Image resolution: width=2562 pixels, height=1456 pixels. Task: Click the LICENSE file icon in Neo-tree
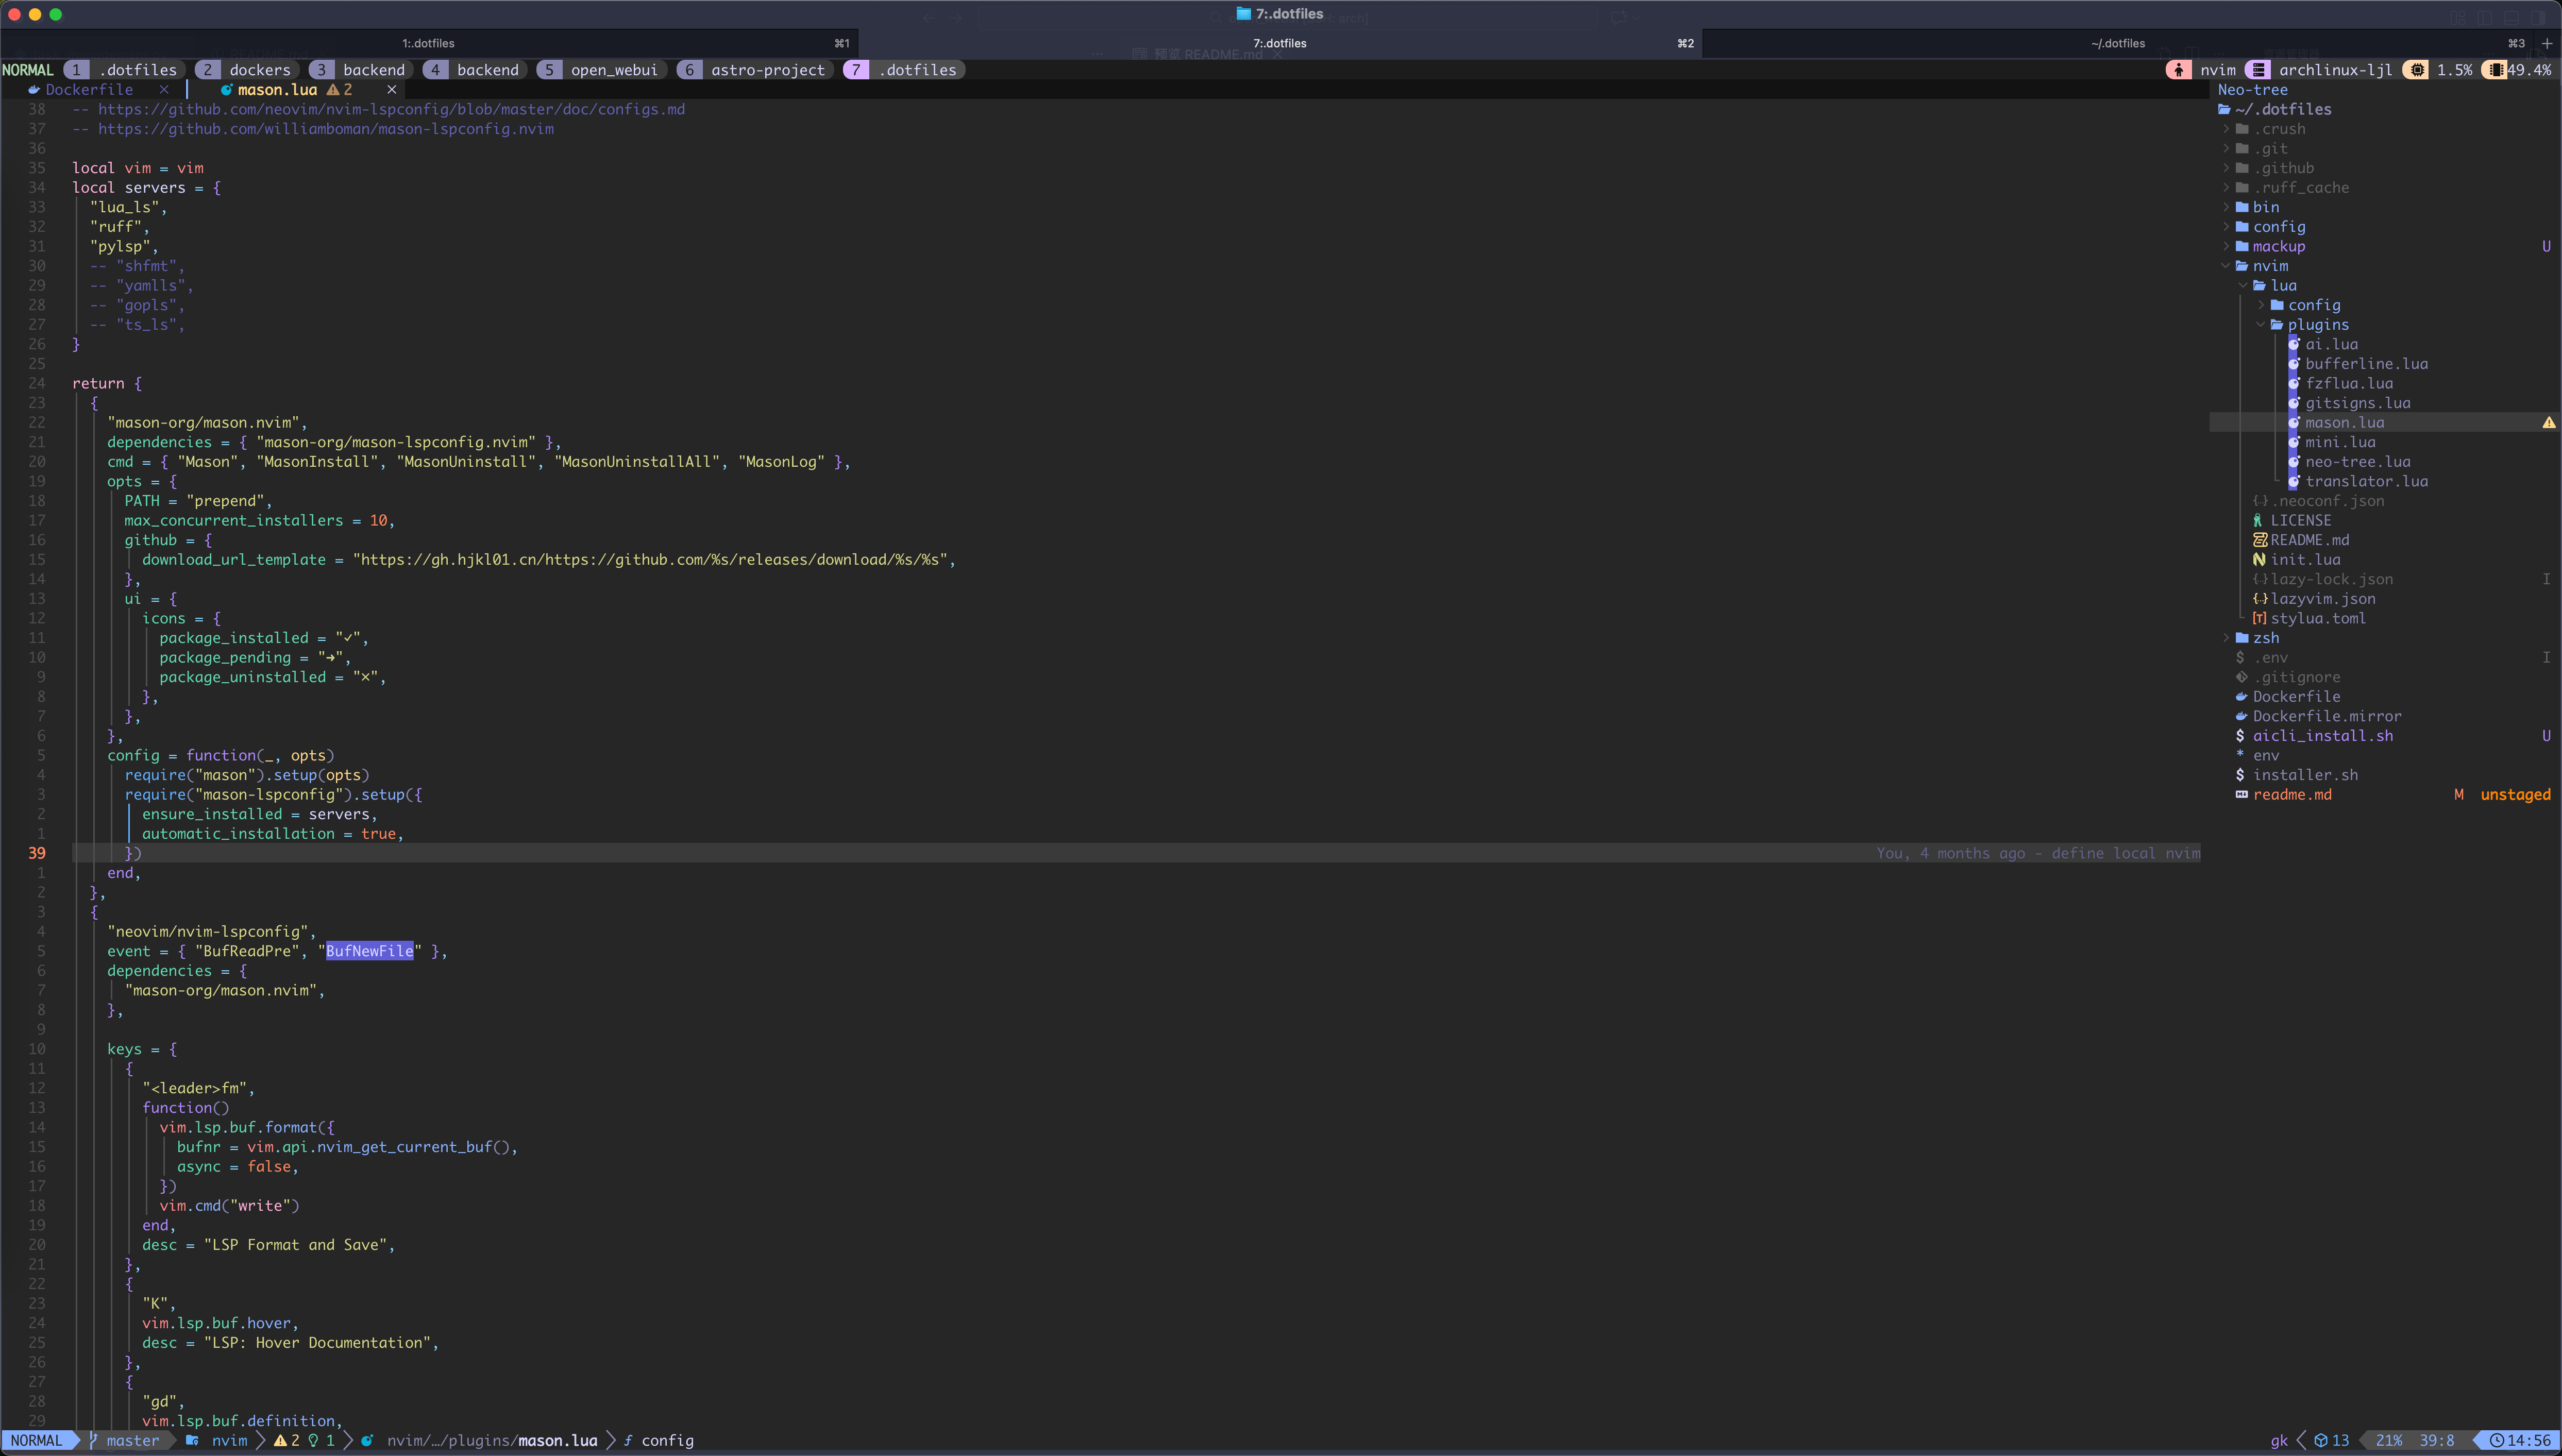click(2258, 521)
